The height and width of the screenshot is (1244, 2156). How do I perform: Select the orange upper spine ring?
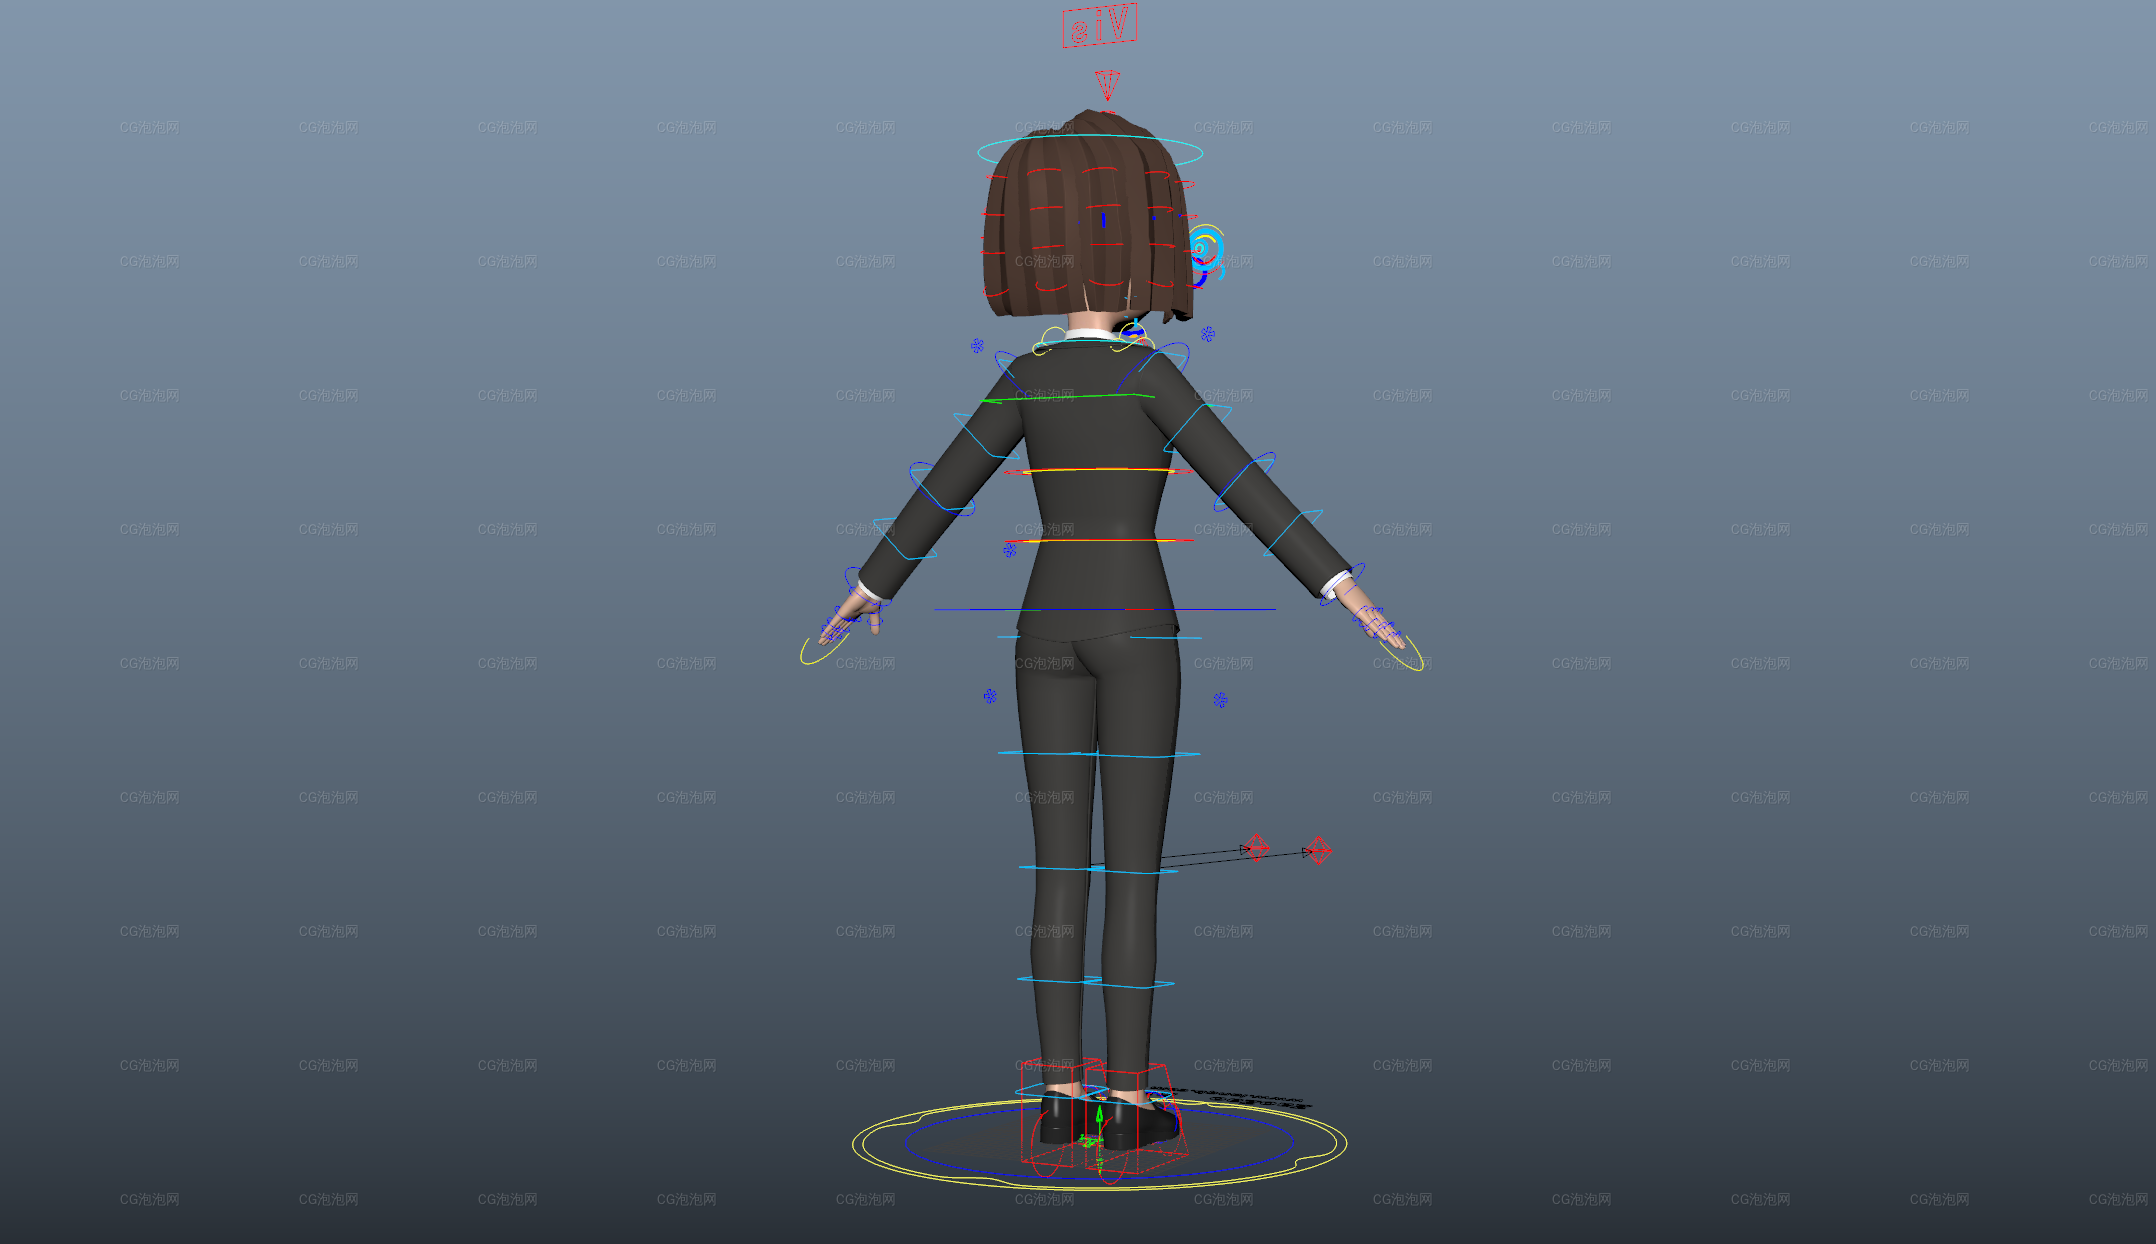[1098, 470]
